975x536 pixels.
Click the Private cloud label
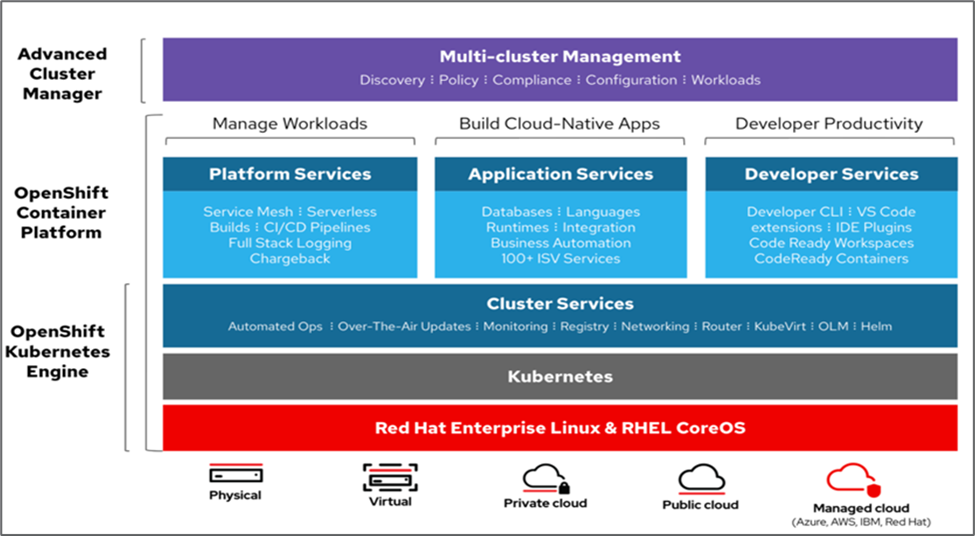pyautogui.click(x=545, y=503)
